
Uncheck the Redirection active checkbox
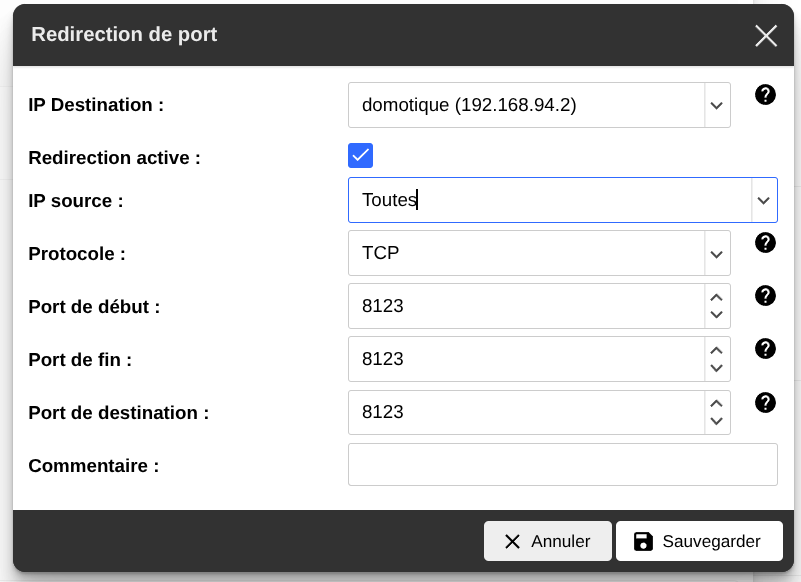(360, 155)
